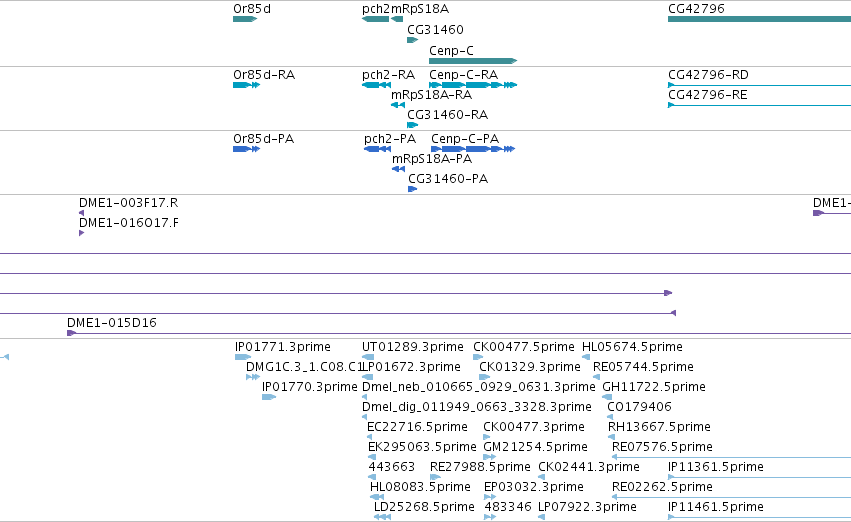
Task: Click the mRpS18A gene label
Action: [420, 9]
